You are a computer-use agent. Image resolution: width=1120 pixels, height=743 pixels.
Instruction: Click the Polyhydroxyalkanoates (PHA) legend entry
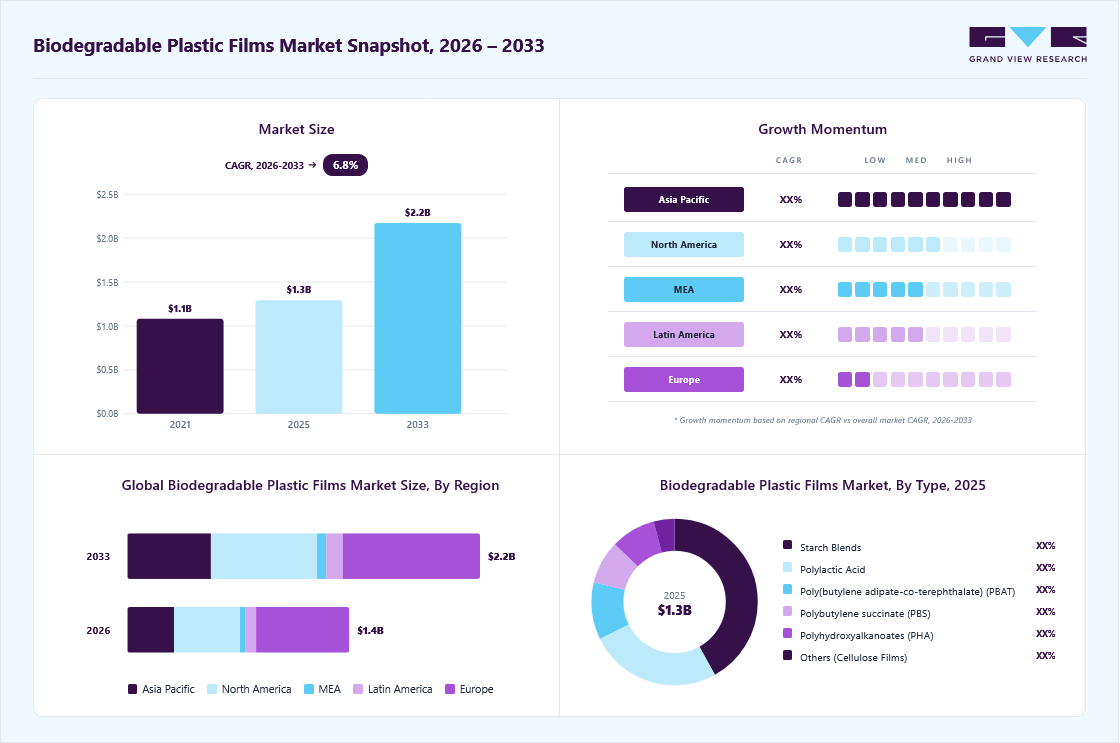(866, 636)
